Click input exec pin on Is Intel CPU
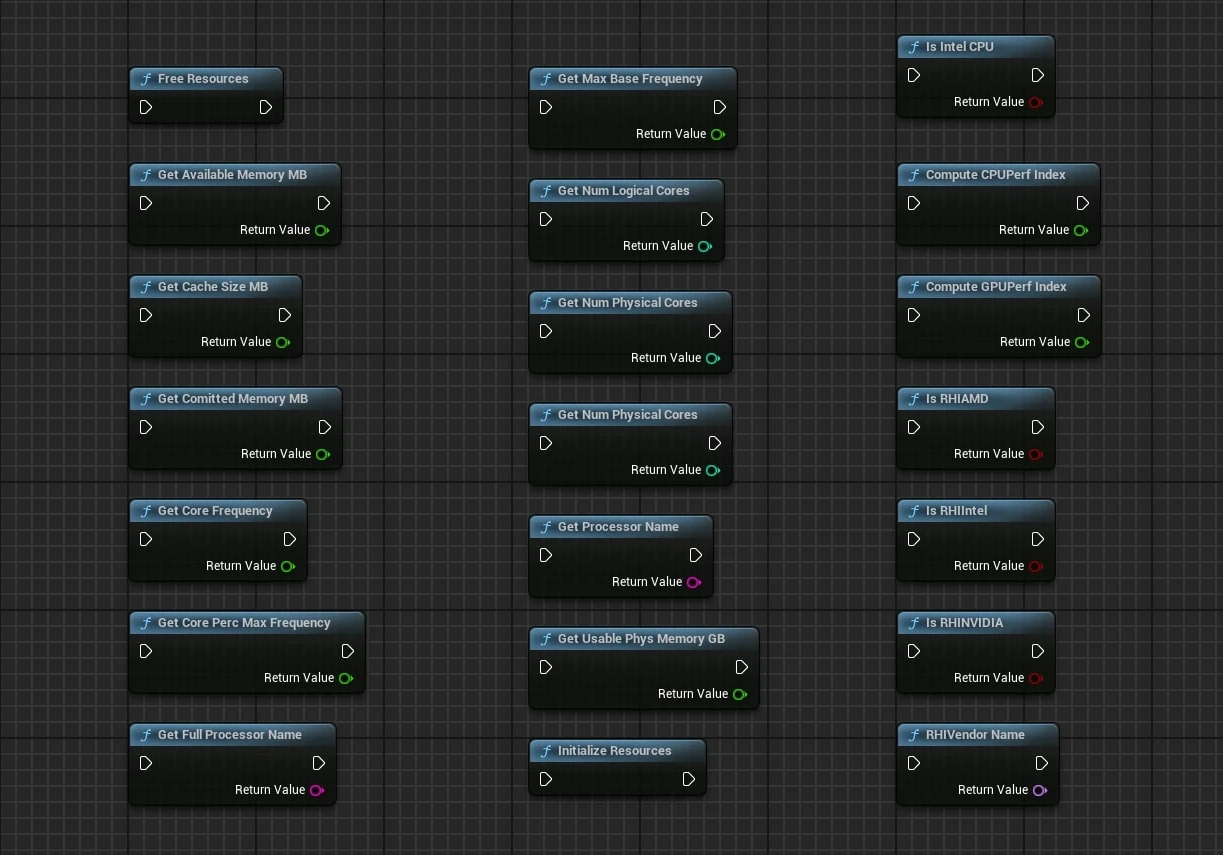The width and height of the screenshot is (1223, 855). 914,75
